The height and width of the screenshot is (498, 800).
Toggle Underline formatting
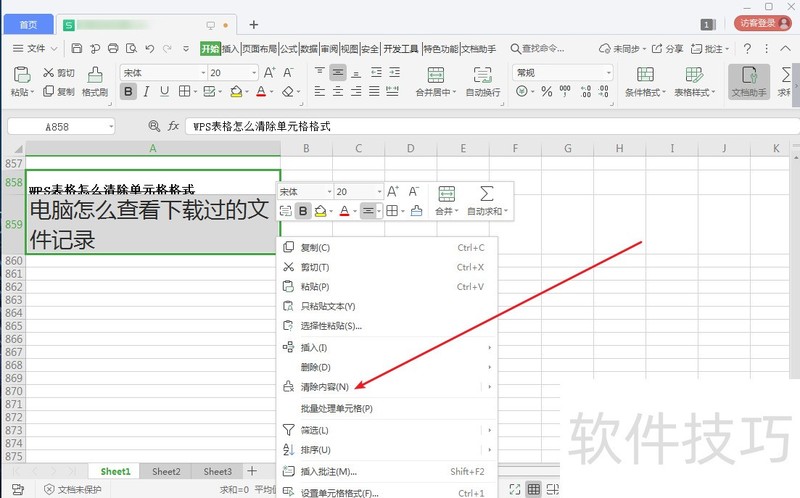point(164,91)
